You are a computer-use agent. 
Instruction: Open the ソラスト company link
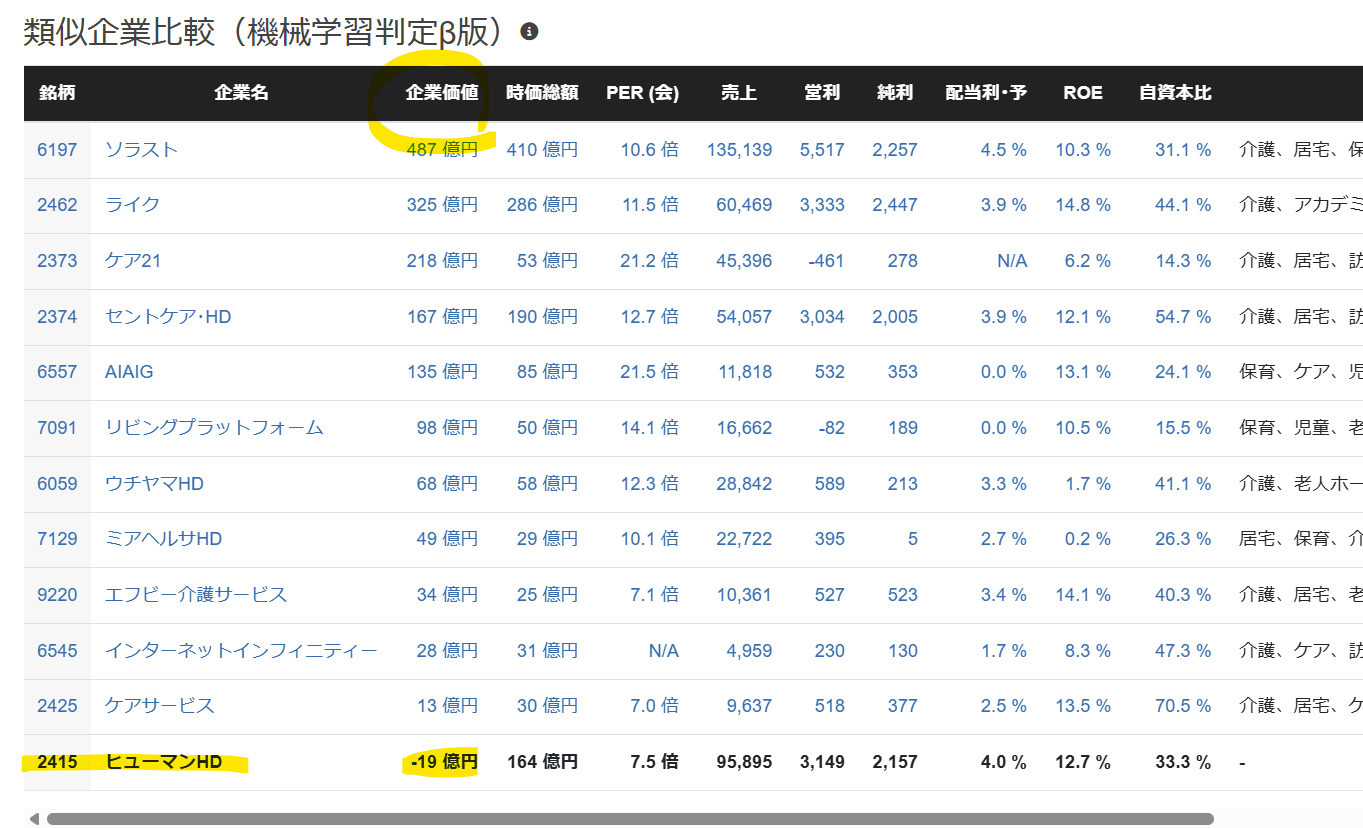tap(141, 150)
